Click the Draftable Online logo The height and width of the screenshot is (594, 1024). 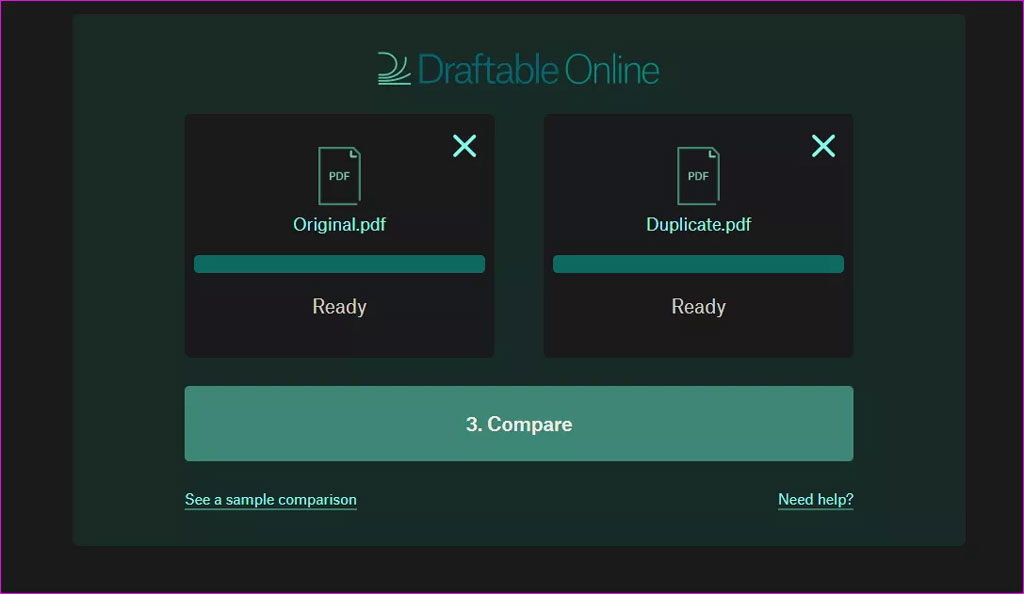519,69
